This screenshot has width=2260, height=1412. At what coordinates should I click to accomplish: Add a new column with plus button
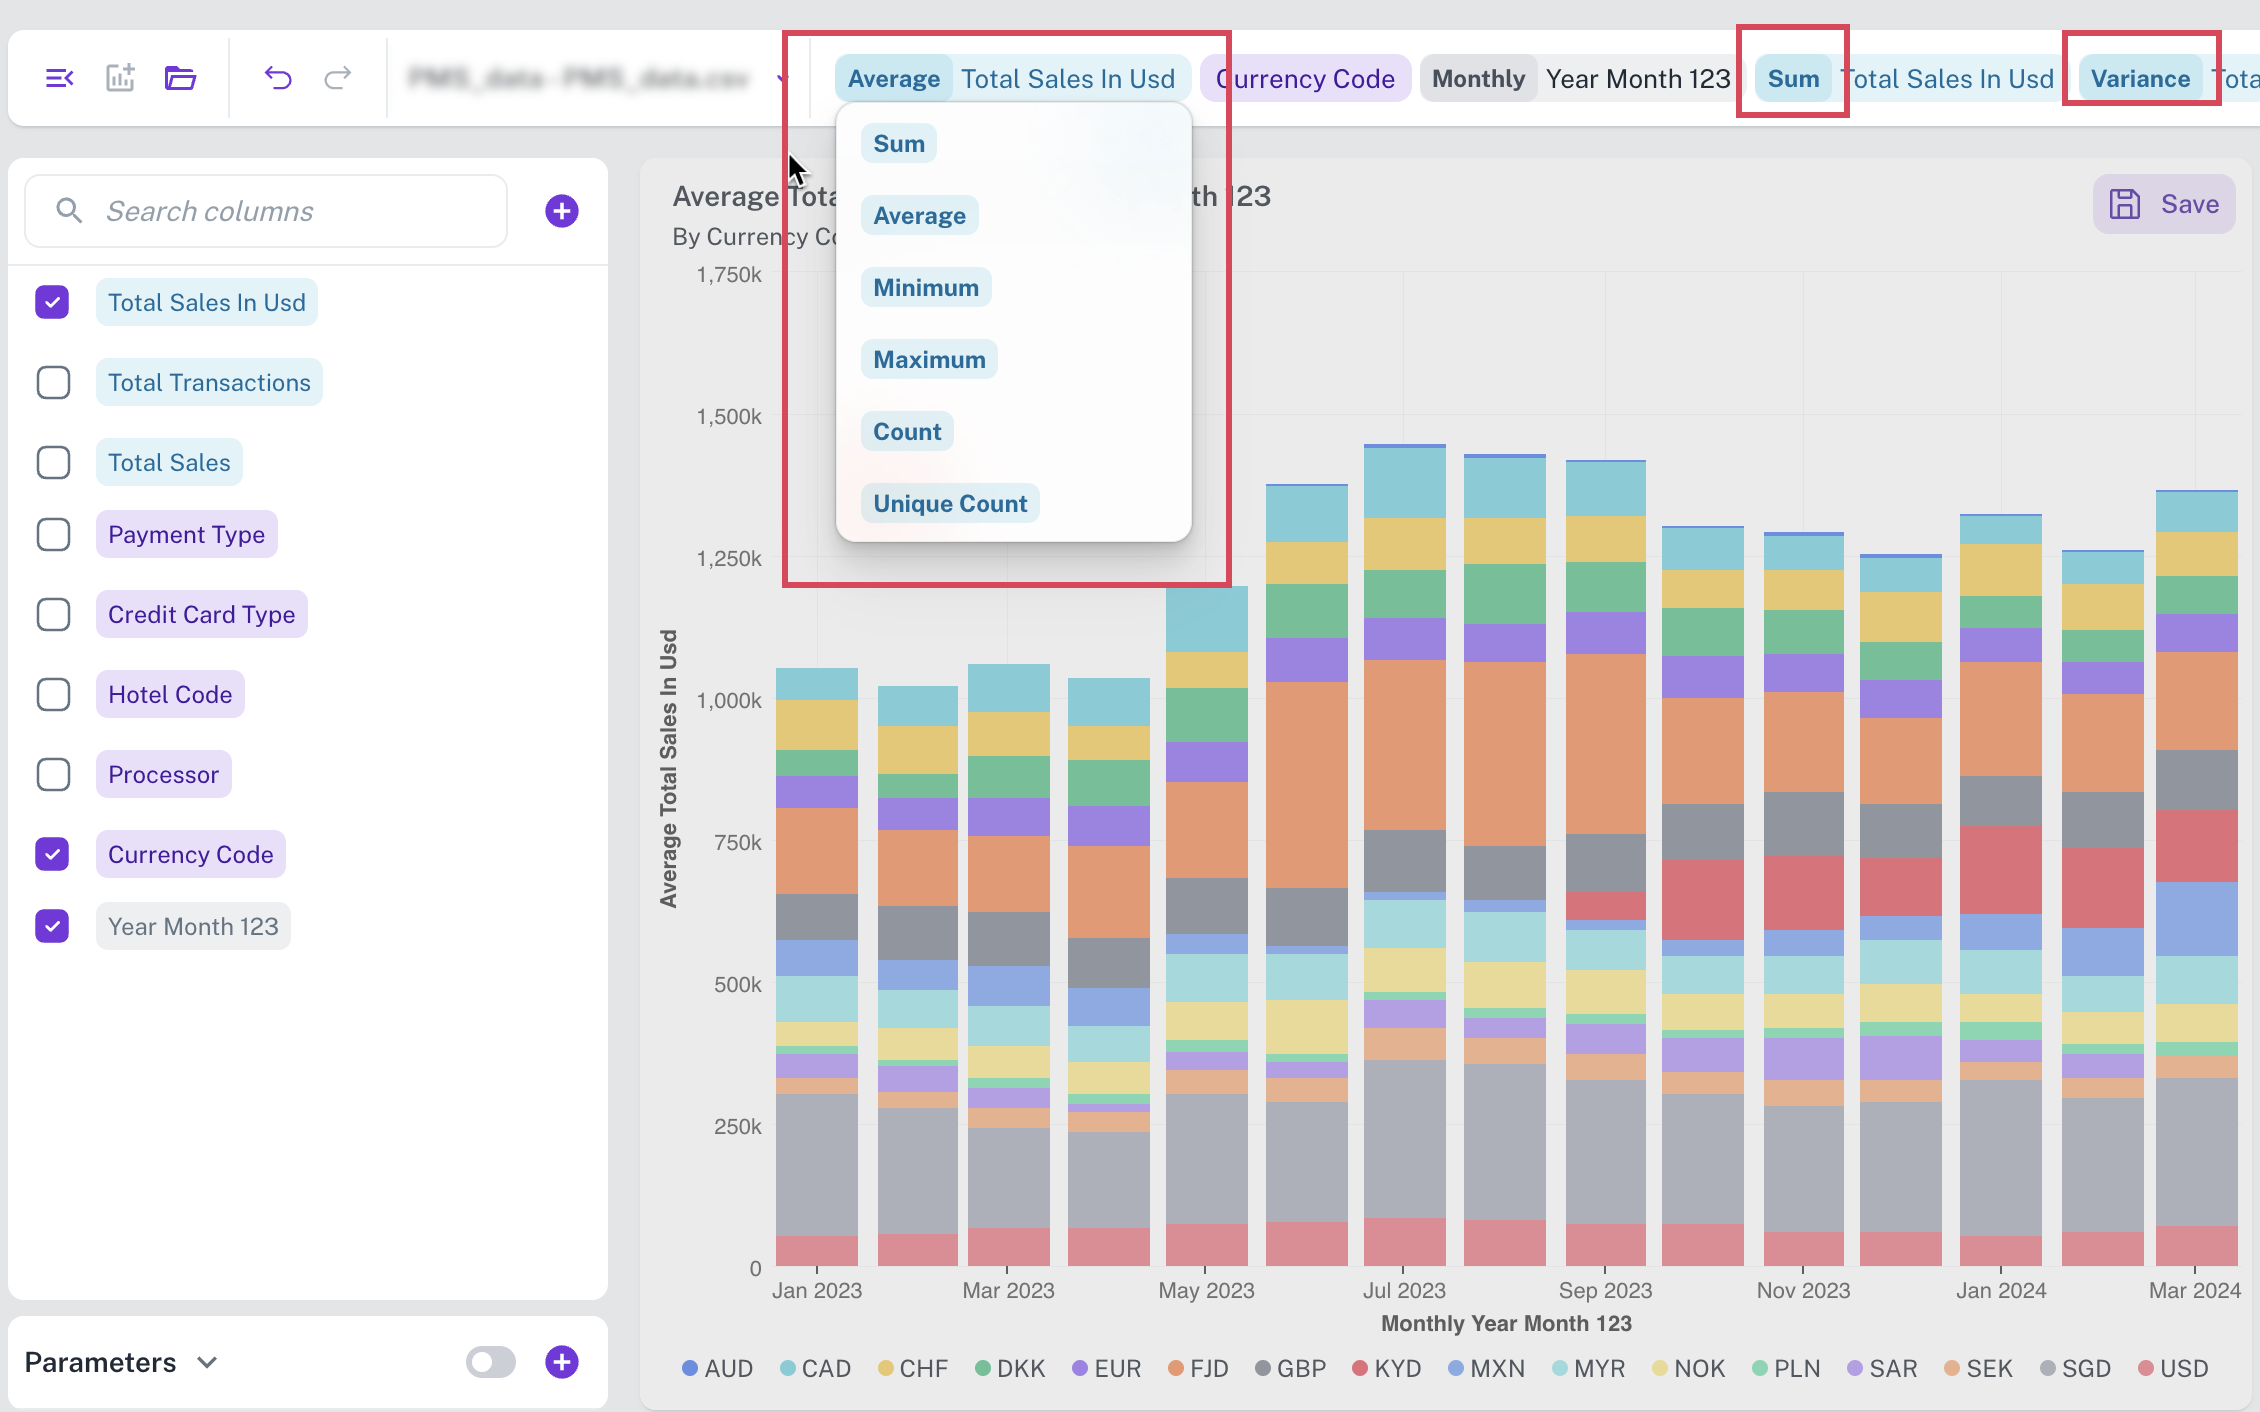click(x=562, y=211)
